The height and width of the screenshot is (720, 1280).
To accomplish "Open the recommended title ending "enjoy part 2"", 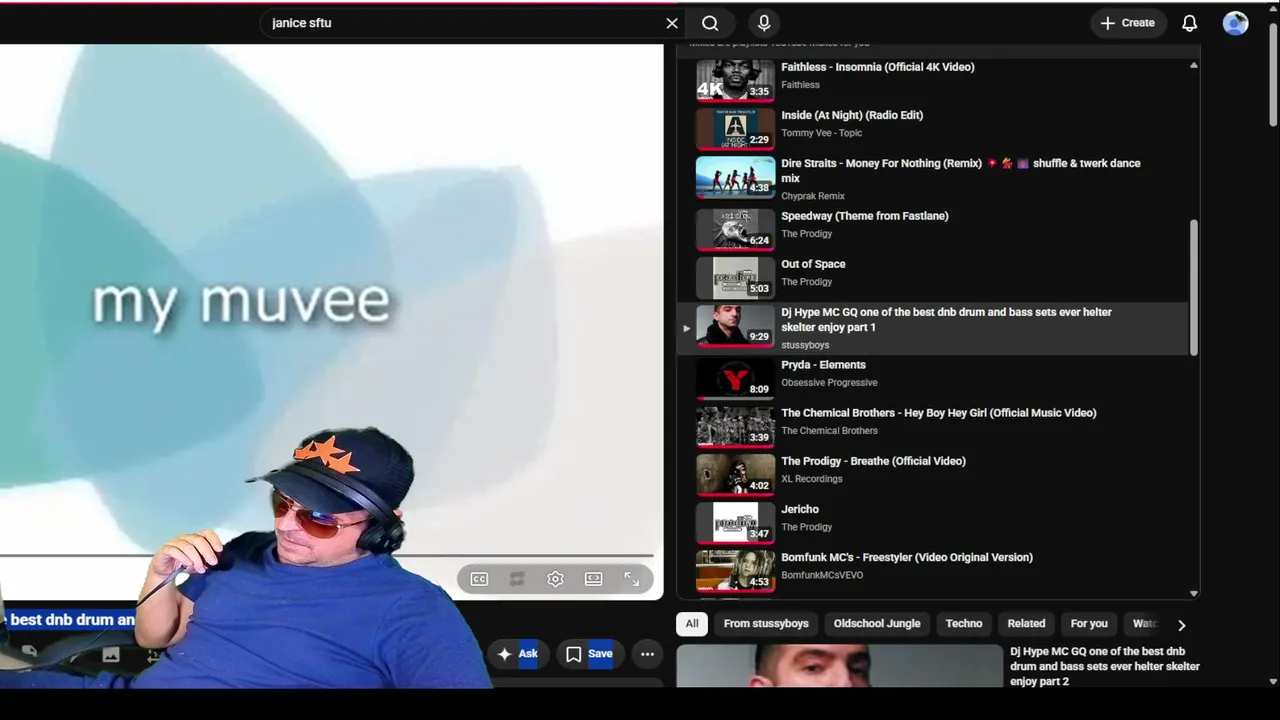I will pos(1105,666).
